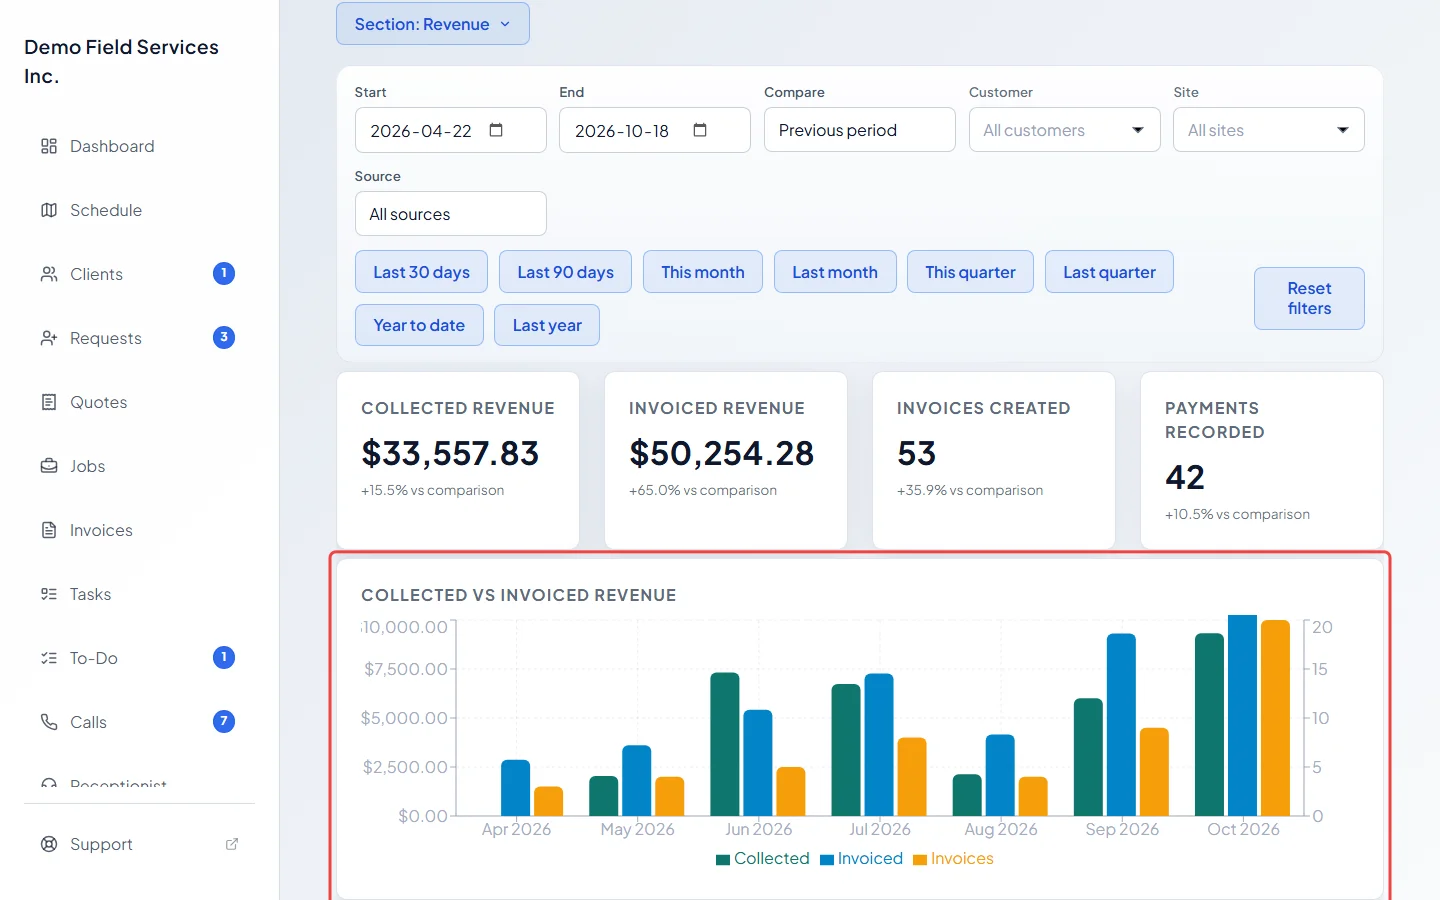Click the Clients people icon
The image size is (1440, 900).
(49, 274)
